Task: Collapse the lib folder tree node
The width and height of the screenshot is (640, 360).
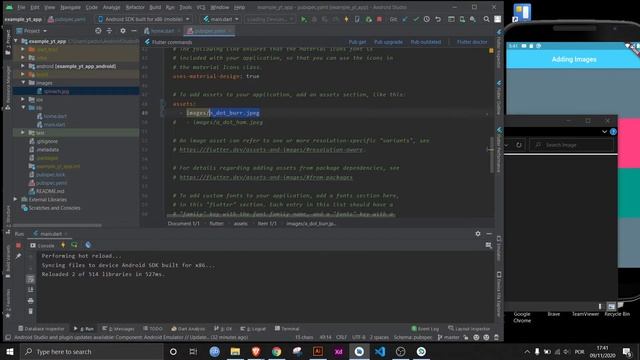Action: click(23, 107)
